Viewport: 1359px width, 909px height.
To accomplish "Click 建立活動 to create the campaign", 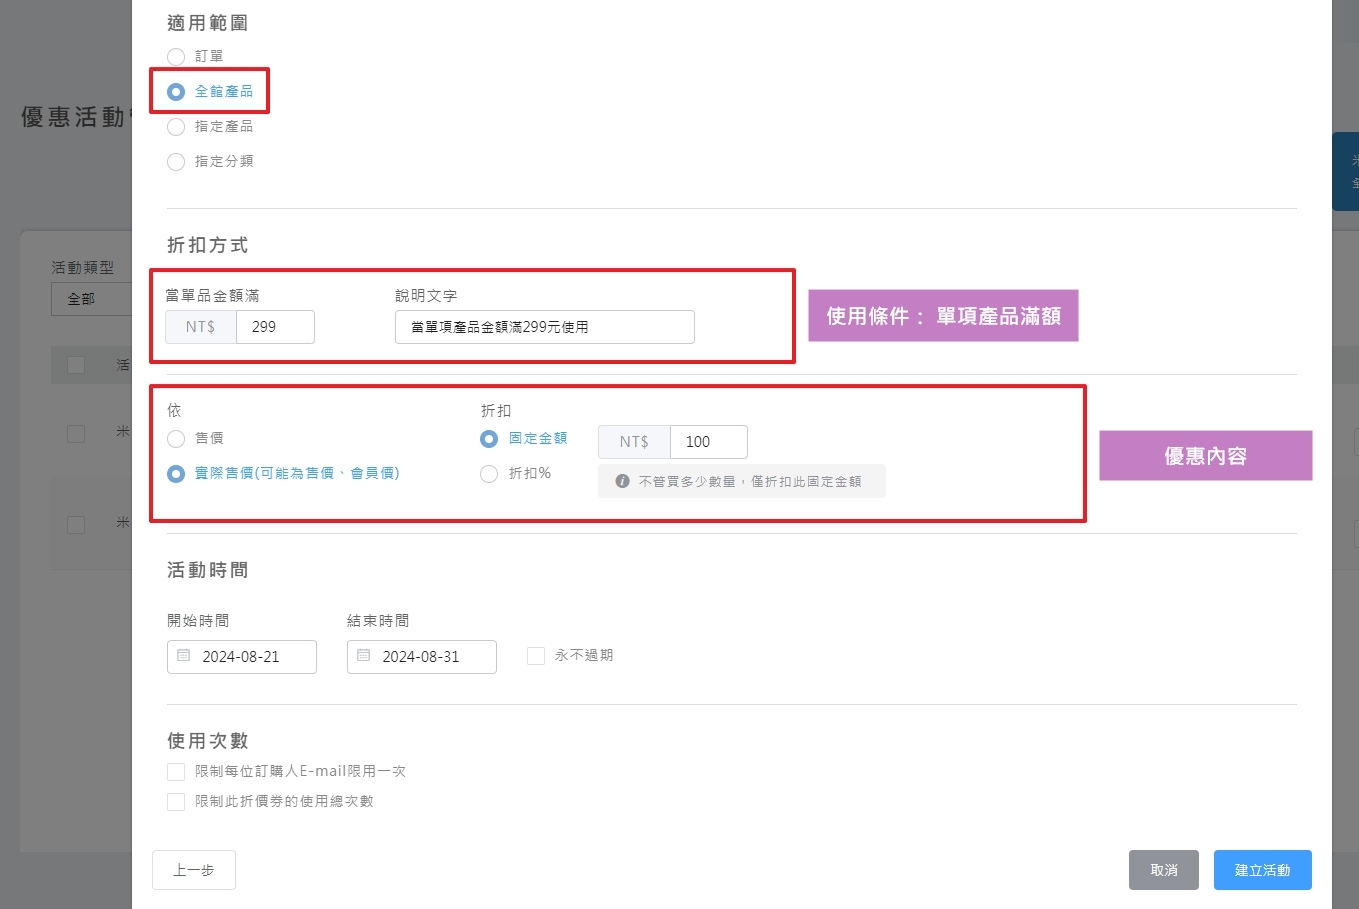I will point(1262,869).
